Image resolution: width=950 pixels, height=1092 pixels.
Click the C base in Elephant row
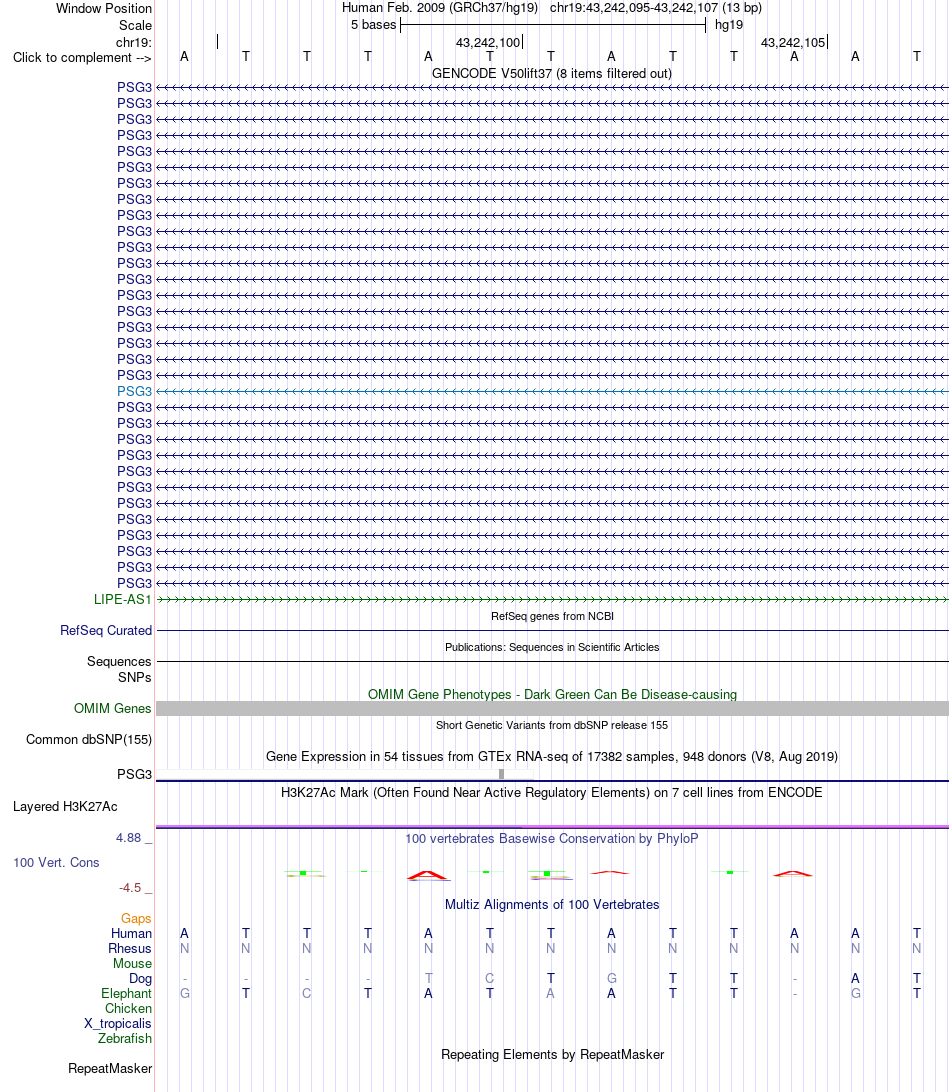point(306,994)
